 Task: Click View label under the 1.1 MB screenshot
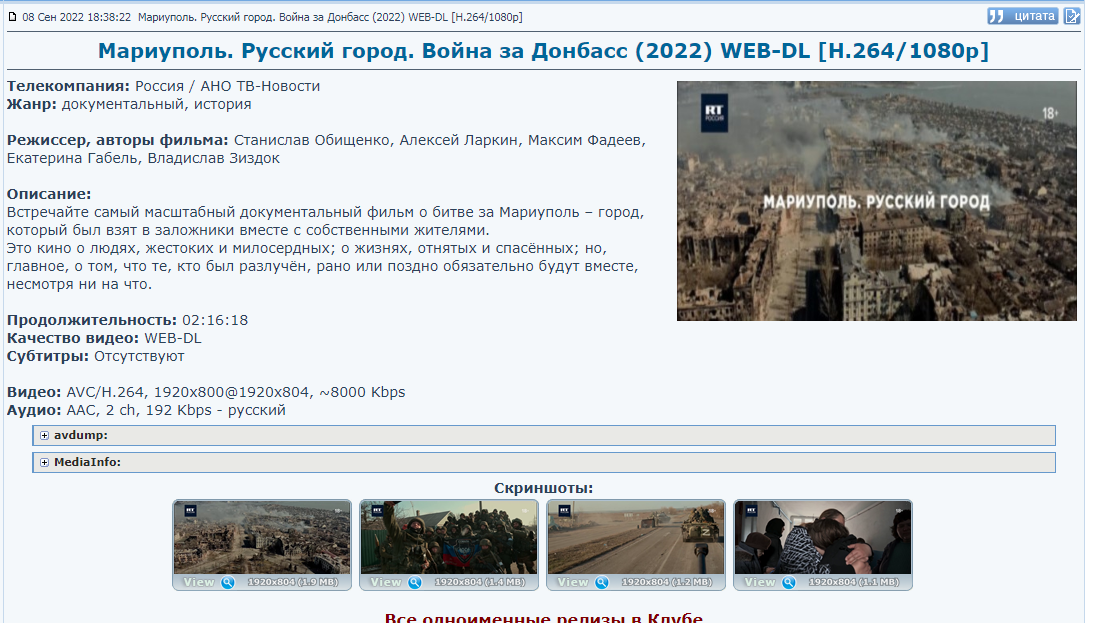[760, 582]
